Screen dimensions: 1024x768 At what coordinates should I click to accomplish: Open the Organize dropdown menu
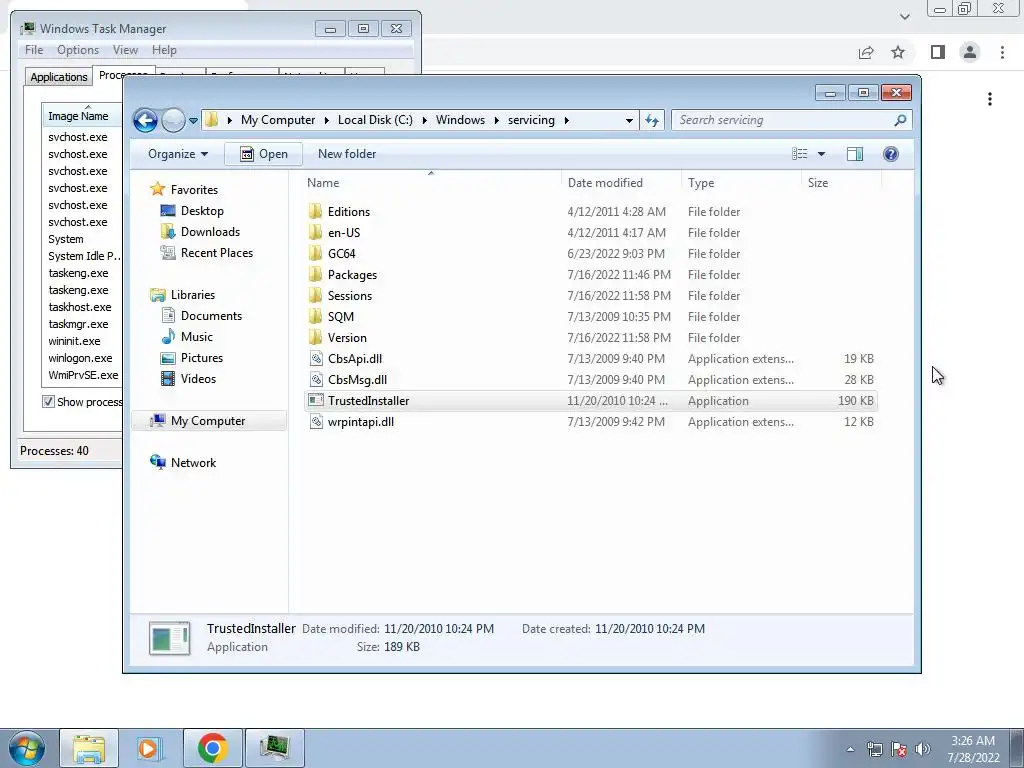(x=178, y=154)
